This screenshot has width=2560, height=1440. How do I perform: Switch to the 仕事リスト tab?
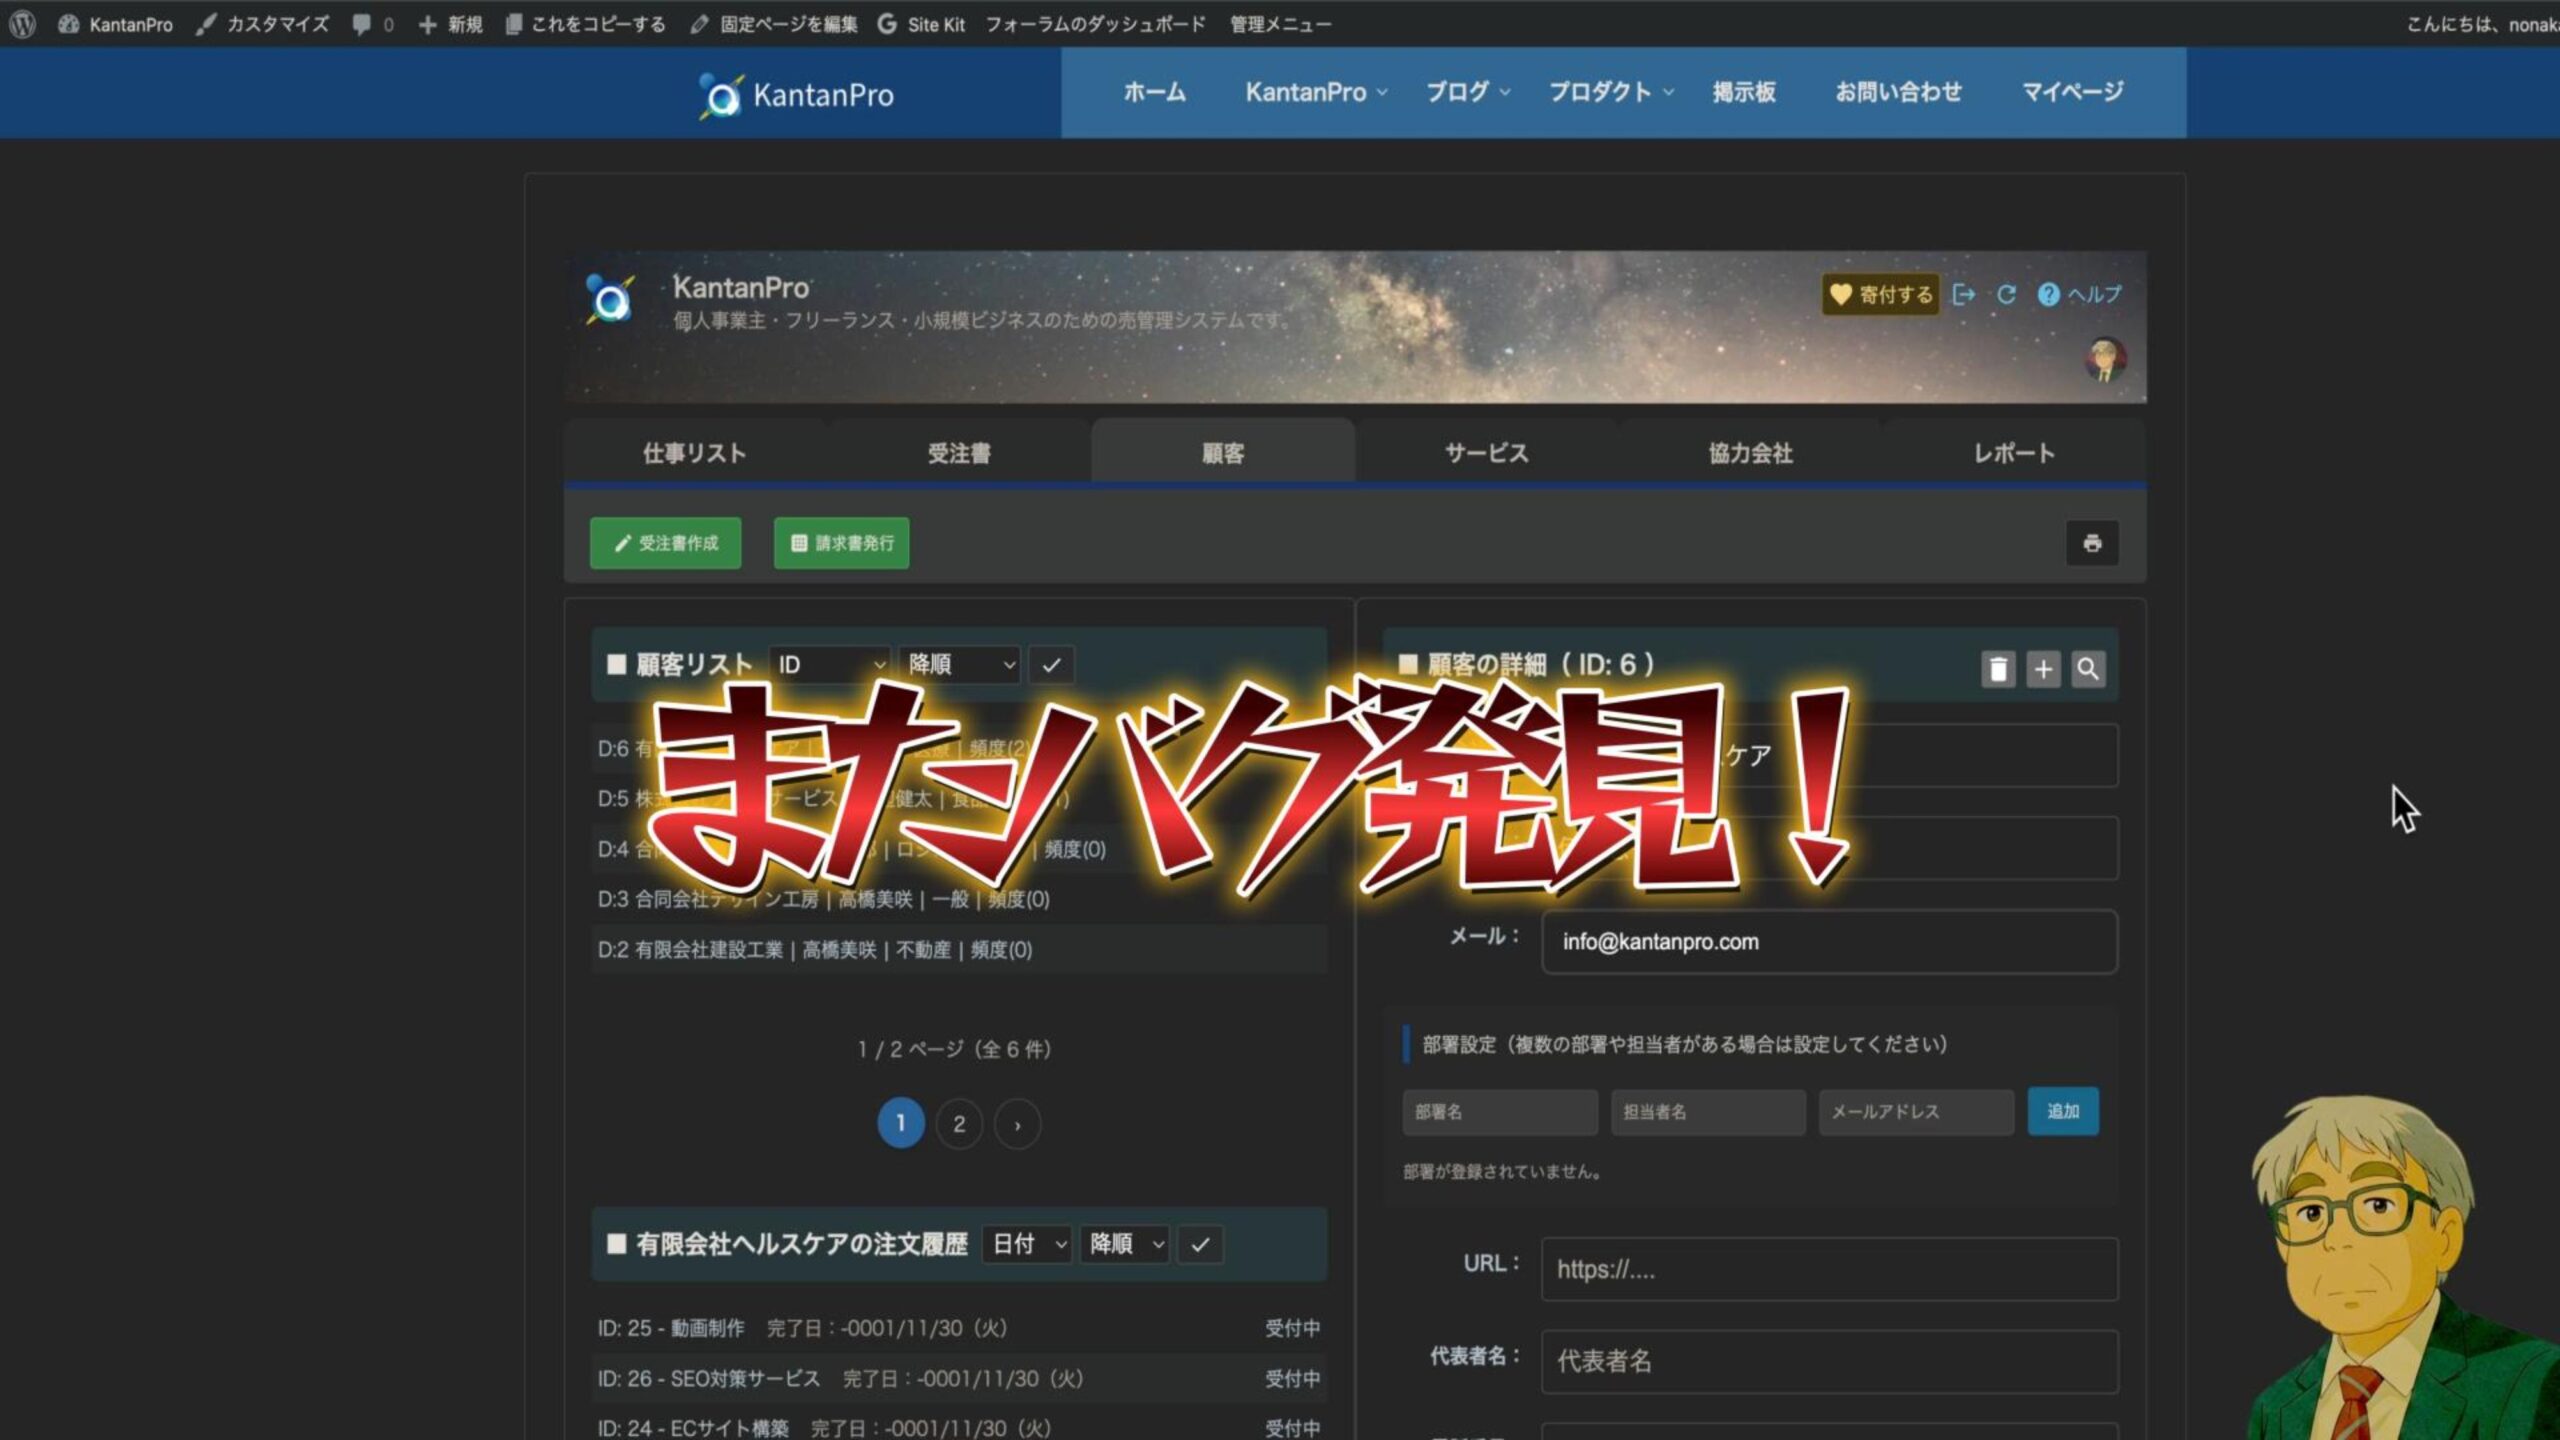click(x=695, y=453)
